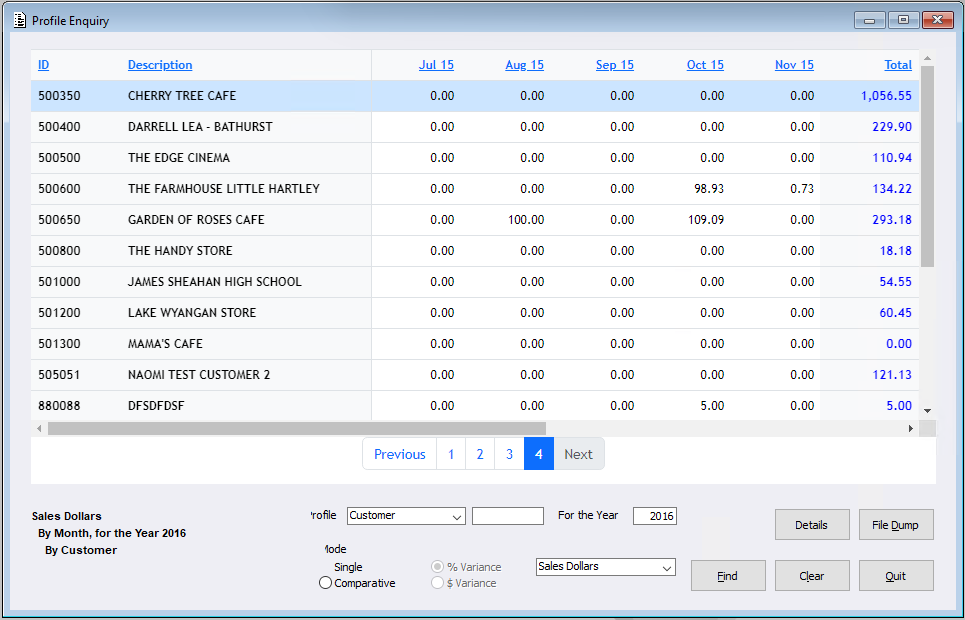Open results page 3
Image resolution: width=965 pixels, height=620 pixels.
pos(510,454)
